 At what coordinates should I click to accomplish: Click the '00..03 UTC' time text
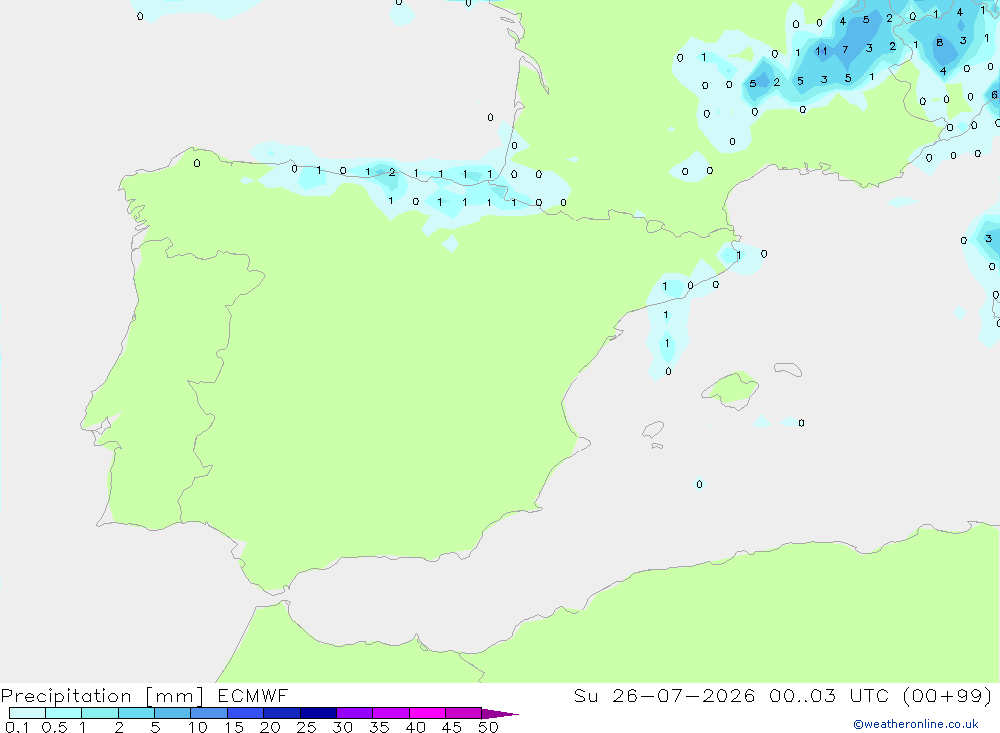(x=828, y=695)
